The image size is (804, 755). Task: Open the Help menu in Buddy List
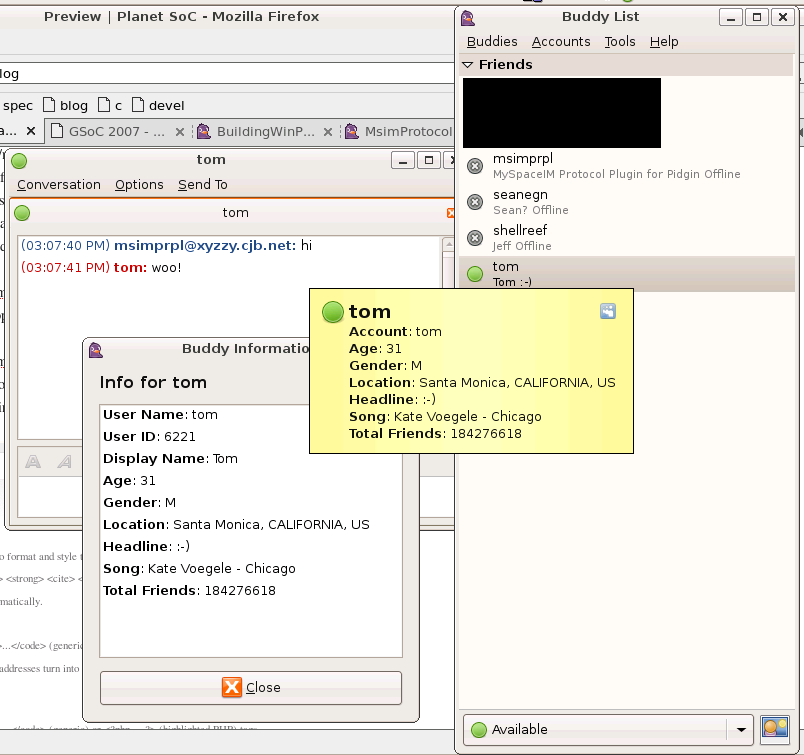(664, 42)
